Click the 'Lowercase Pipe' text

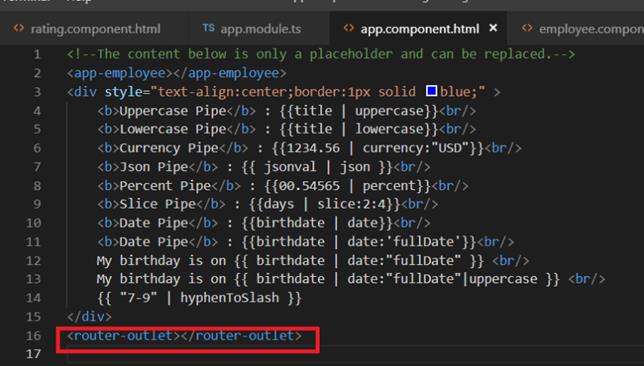tap(172, 129)
